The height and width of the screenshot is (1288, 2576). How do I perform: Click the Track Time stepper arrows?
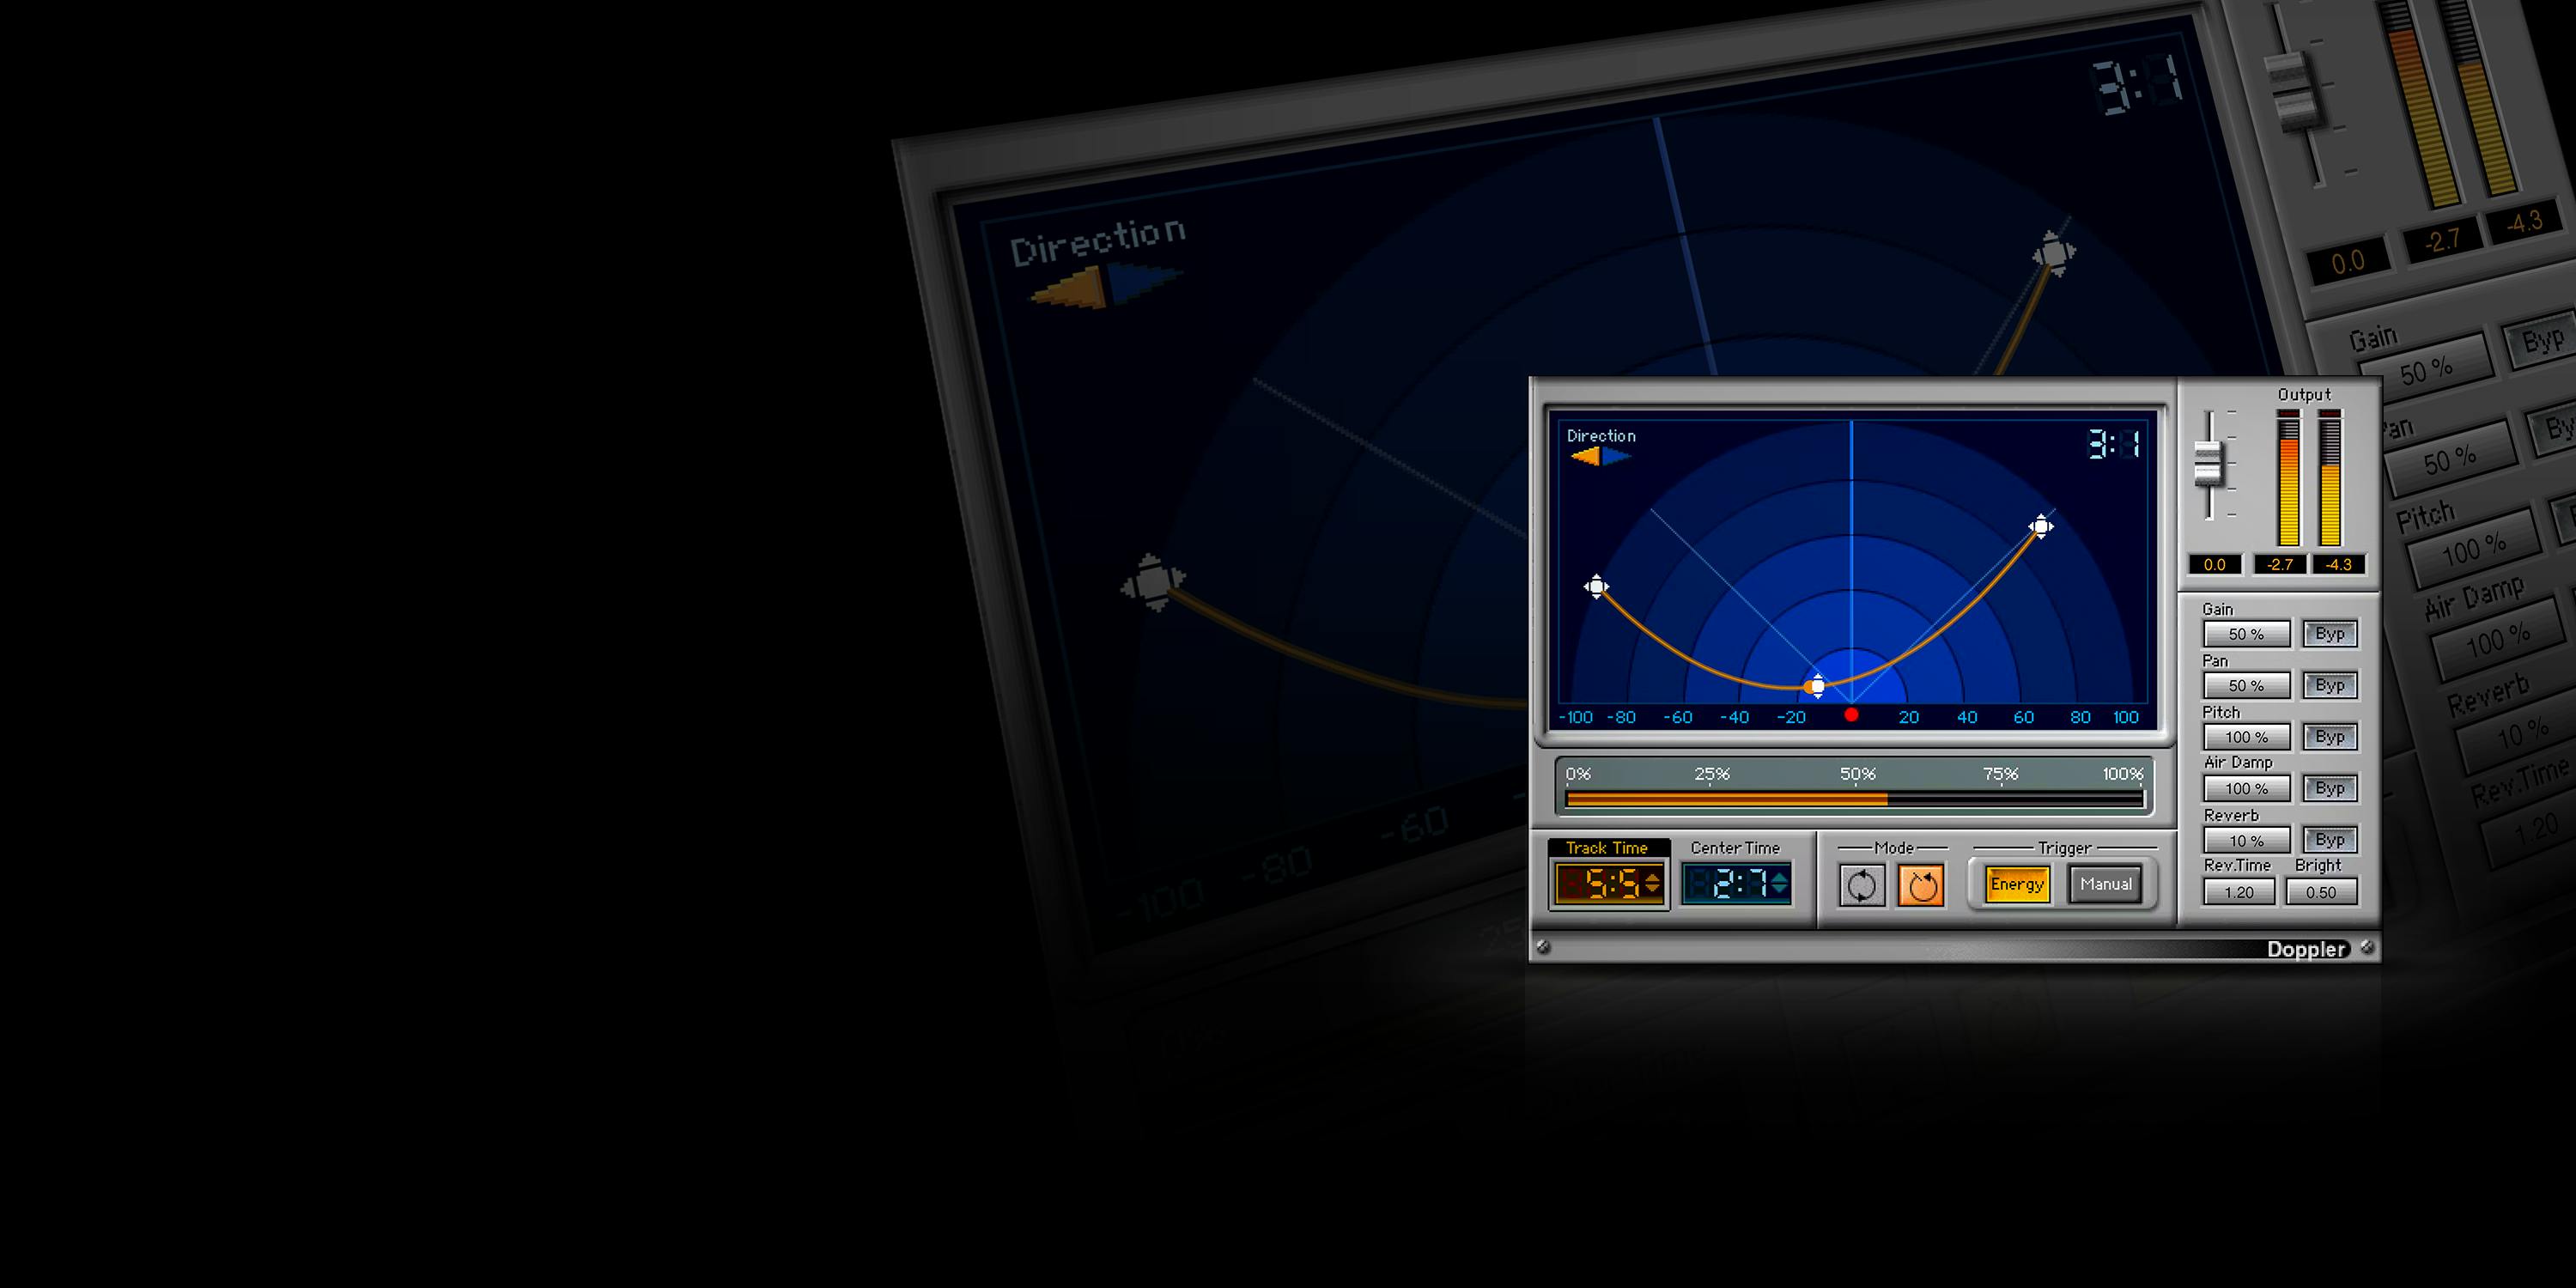point(1652,884)
